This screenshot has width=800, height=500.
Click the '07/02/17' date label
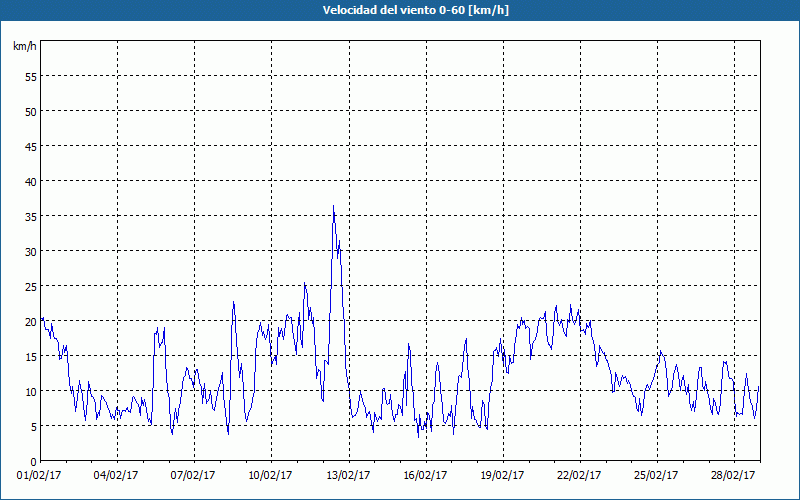[x=193, y=475]
